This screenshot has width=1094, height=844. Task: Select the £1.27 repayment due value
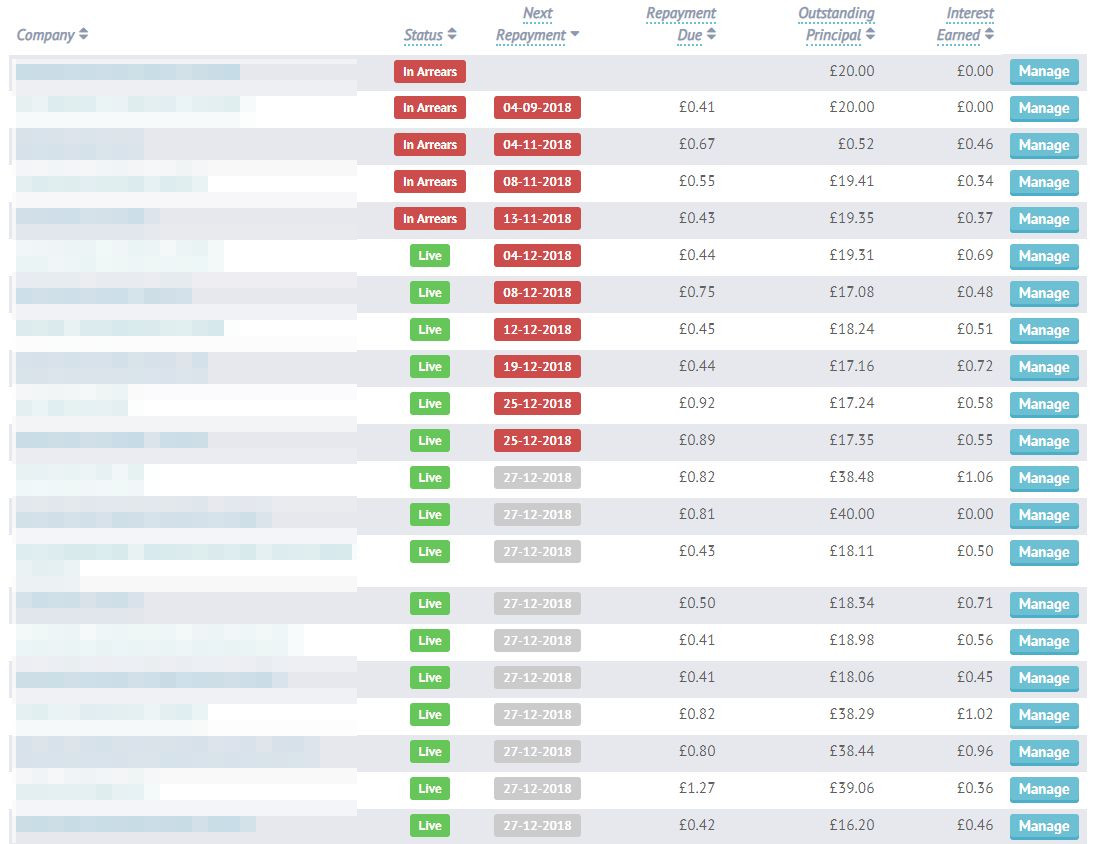click(697, 788)
